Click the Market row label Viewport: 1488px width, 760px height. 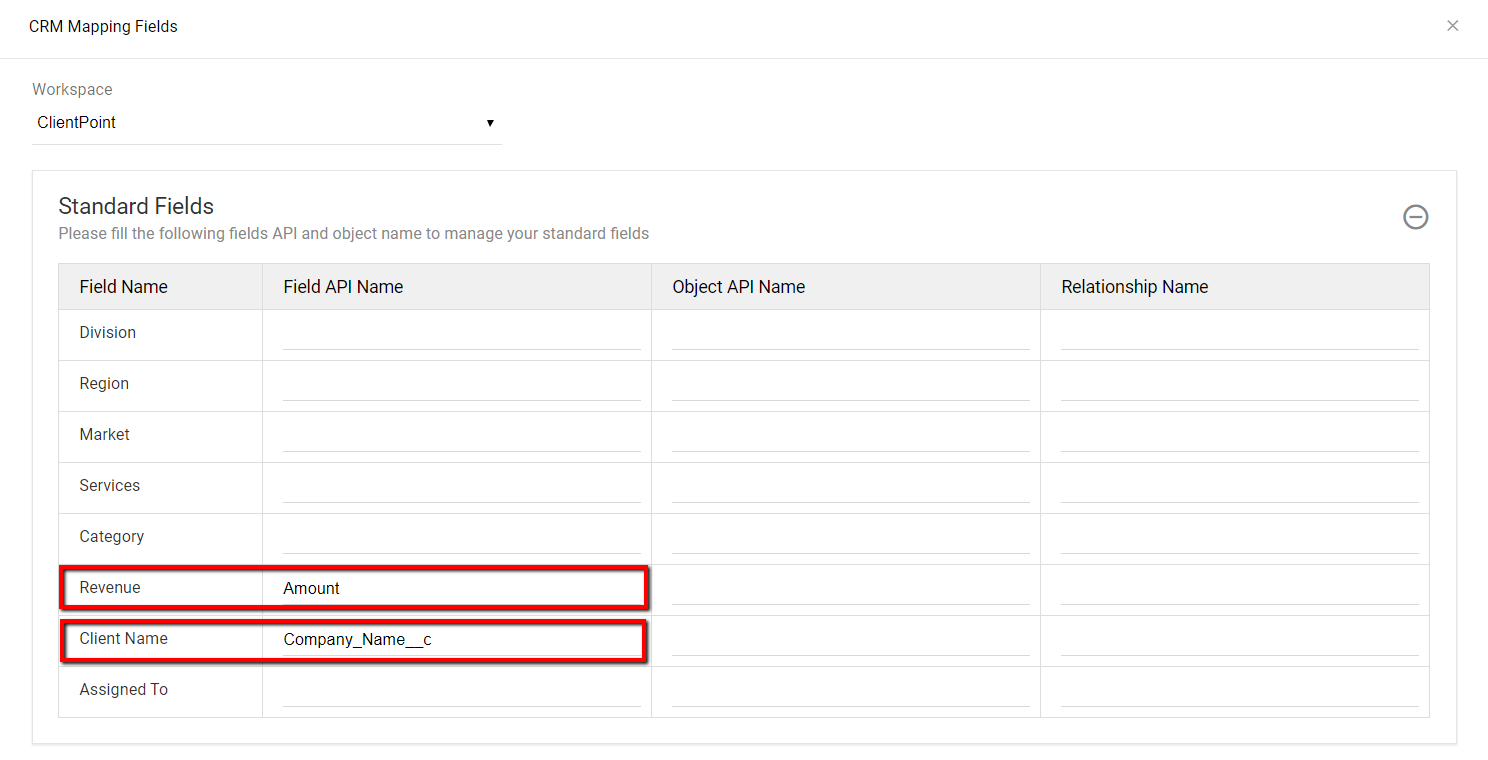[x=104, y=435]
